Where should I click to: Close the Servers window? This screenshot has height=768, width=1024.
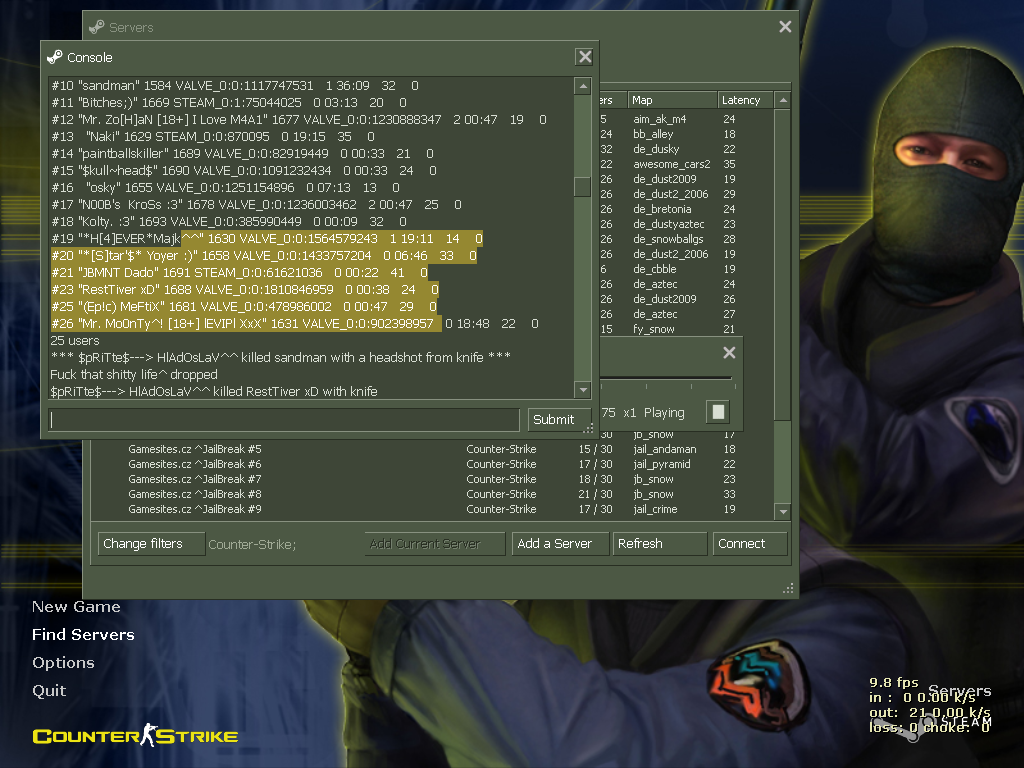point(785,26)
